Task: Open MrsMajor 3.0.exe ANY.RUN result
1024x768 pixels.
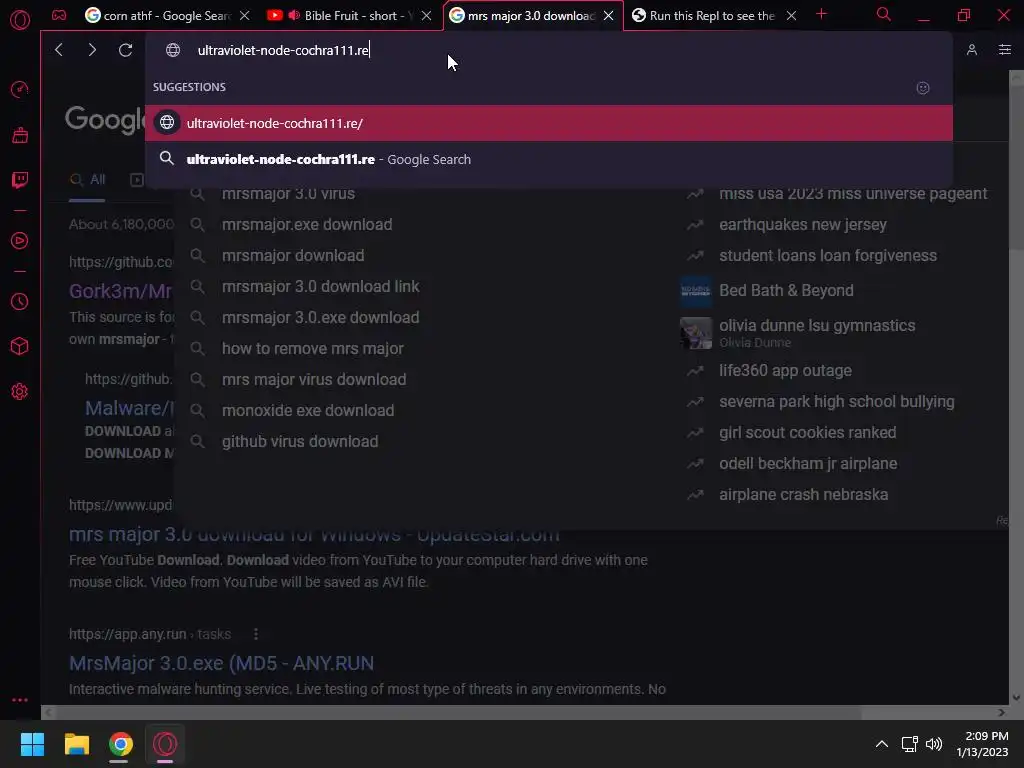Action: click(x=221, y=664)
